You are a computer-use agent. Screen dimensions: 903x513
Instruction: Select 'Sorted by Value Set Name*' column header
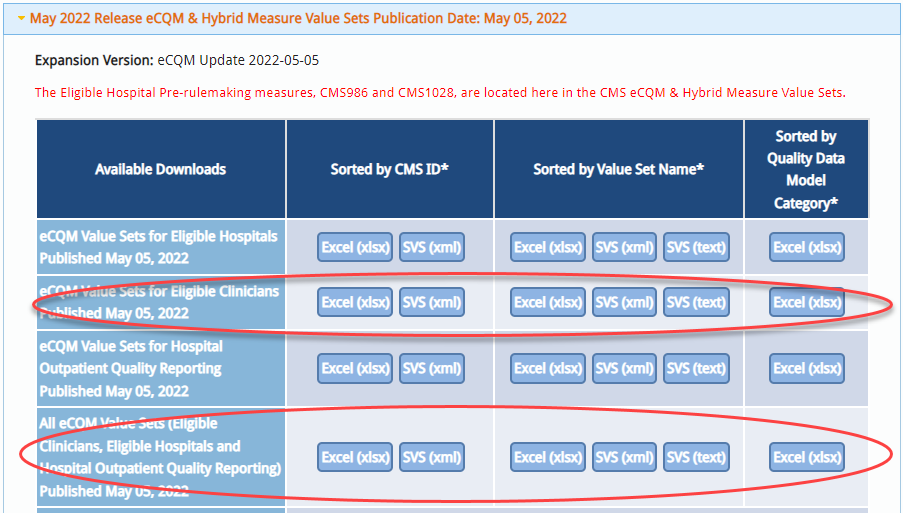click(619, 169)
